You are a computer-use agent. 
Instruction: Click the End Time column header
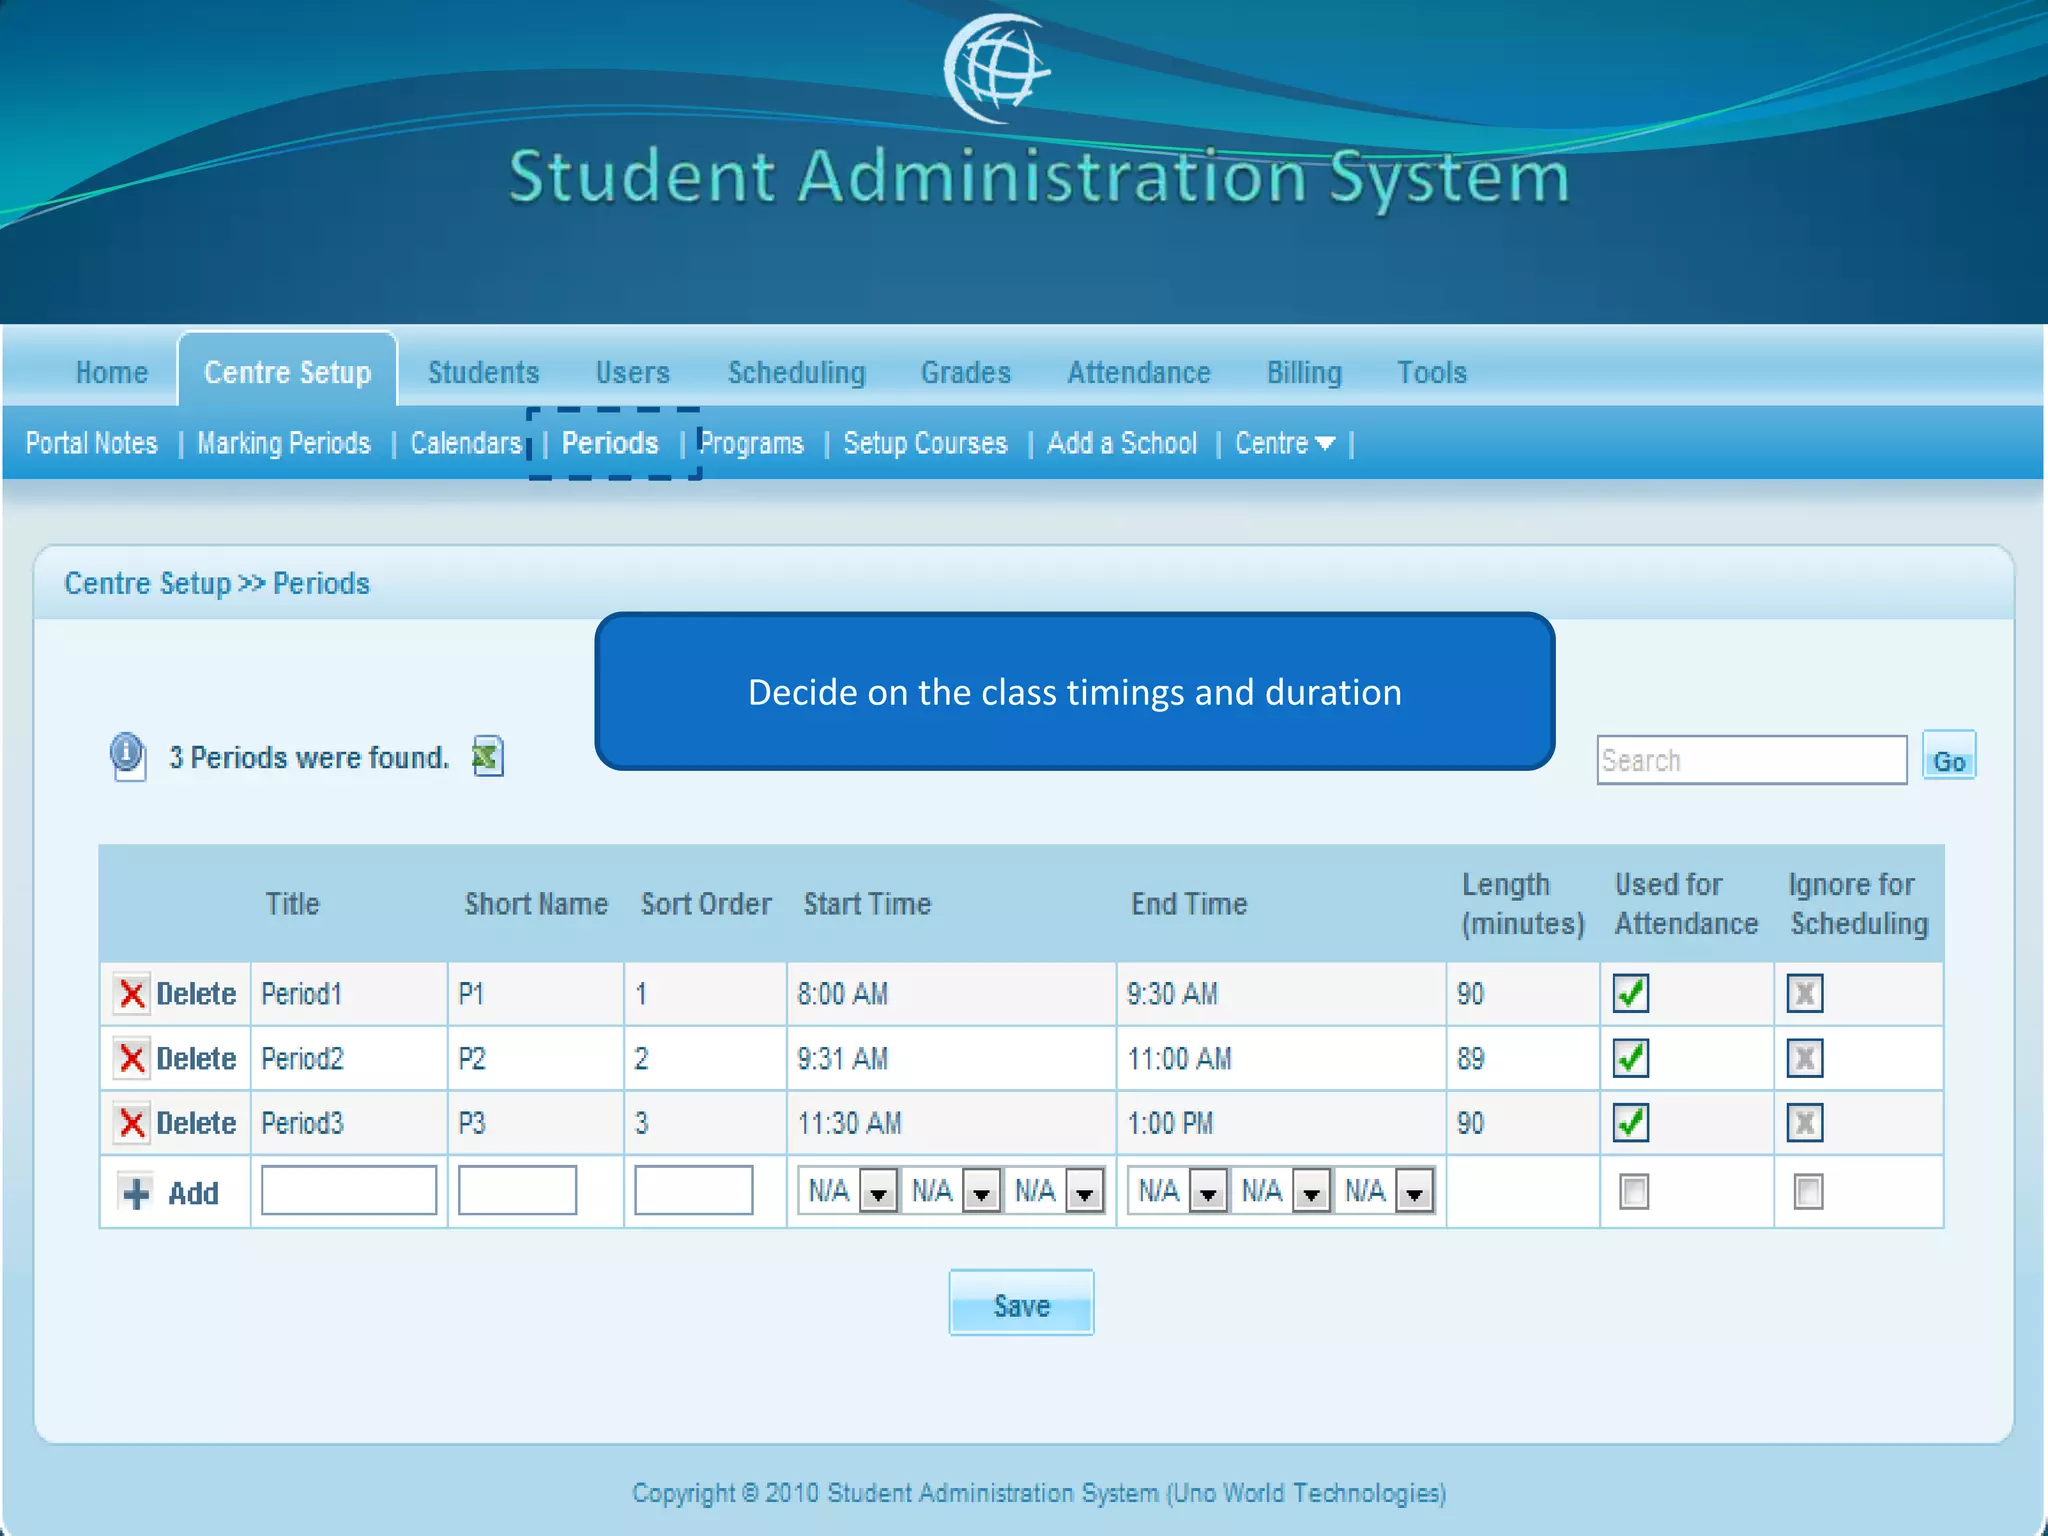pyautogui.click(x=1189, y=904)
